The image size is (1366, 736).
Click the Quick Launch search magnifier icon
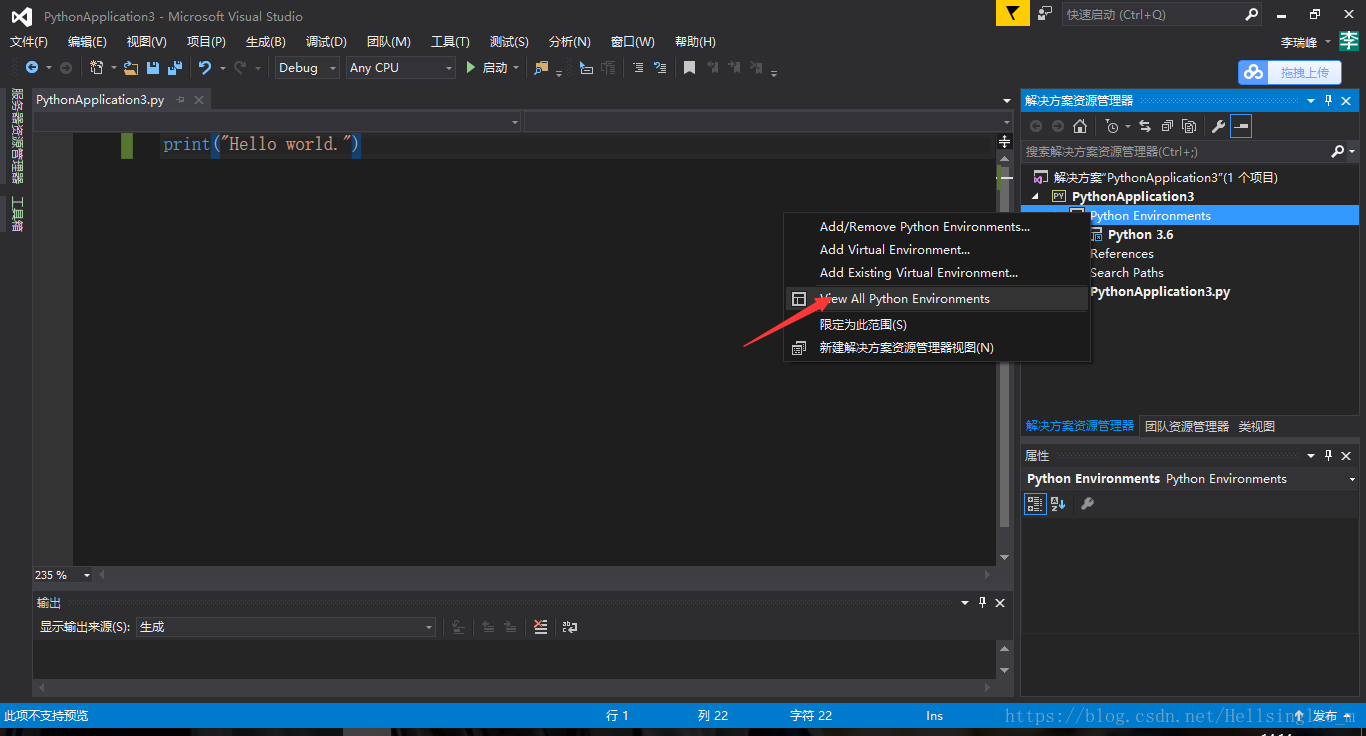[1251, 14]
